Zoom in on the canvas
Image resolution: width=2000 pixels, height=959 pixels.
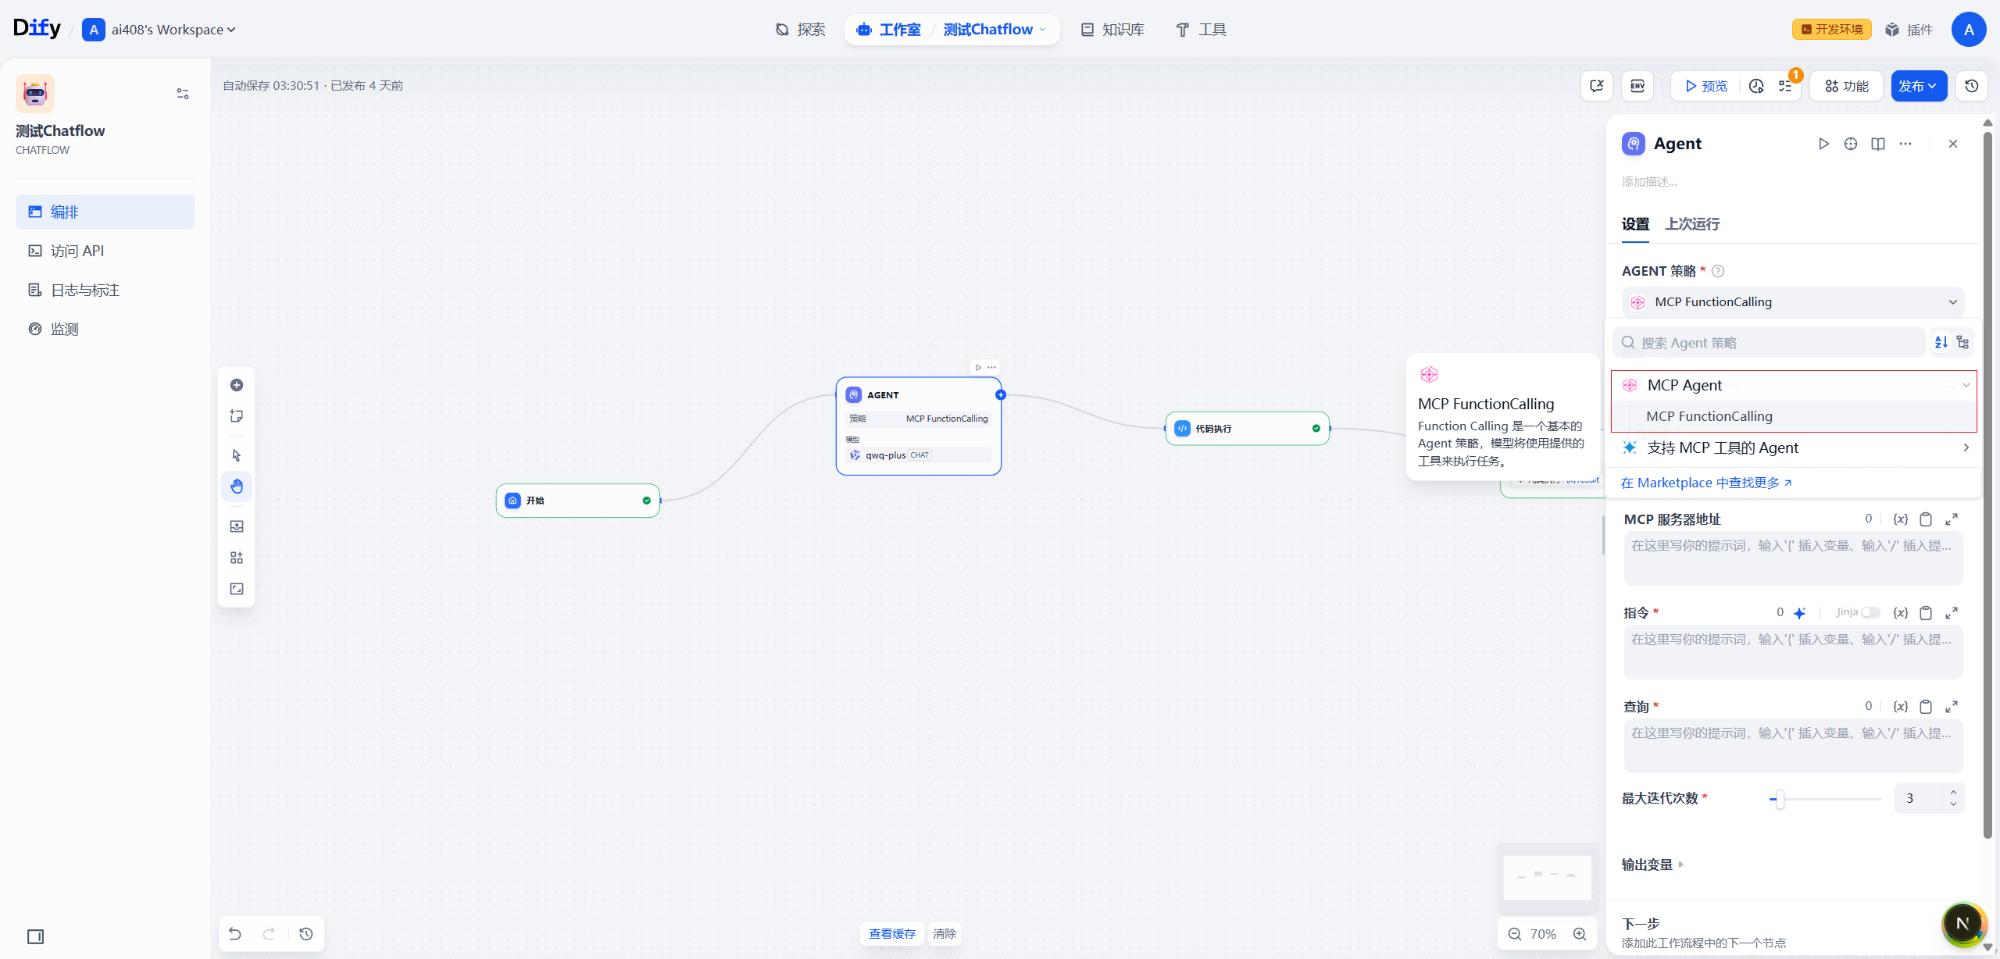[x=1580, y=934]
